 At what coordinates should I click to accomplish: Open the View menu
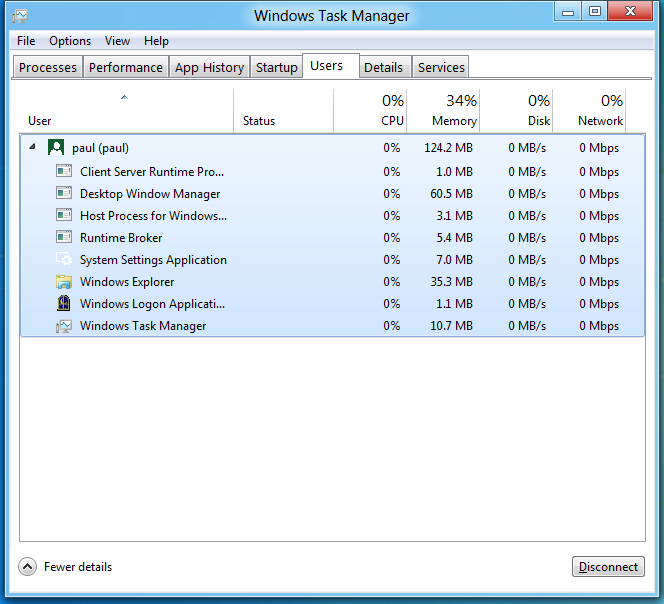(x=117, y=41)
